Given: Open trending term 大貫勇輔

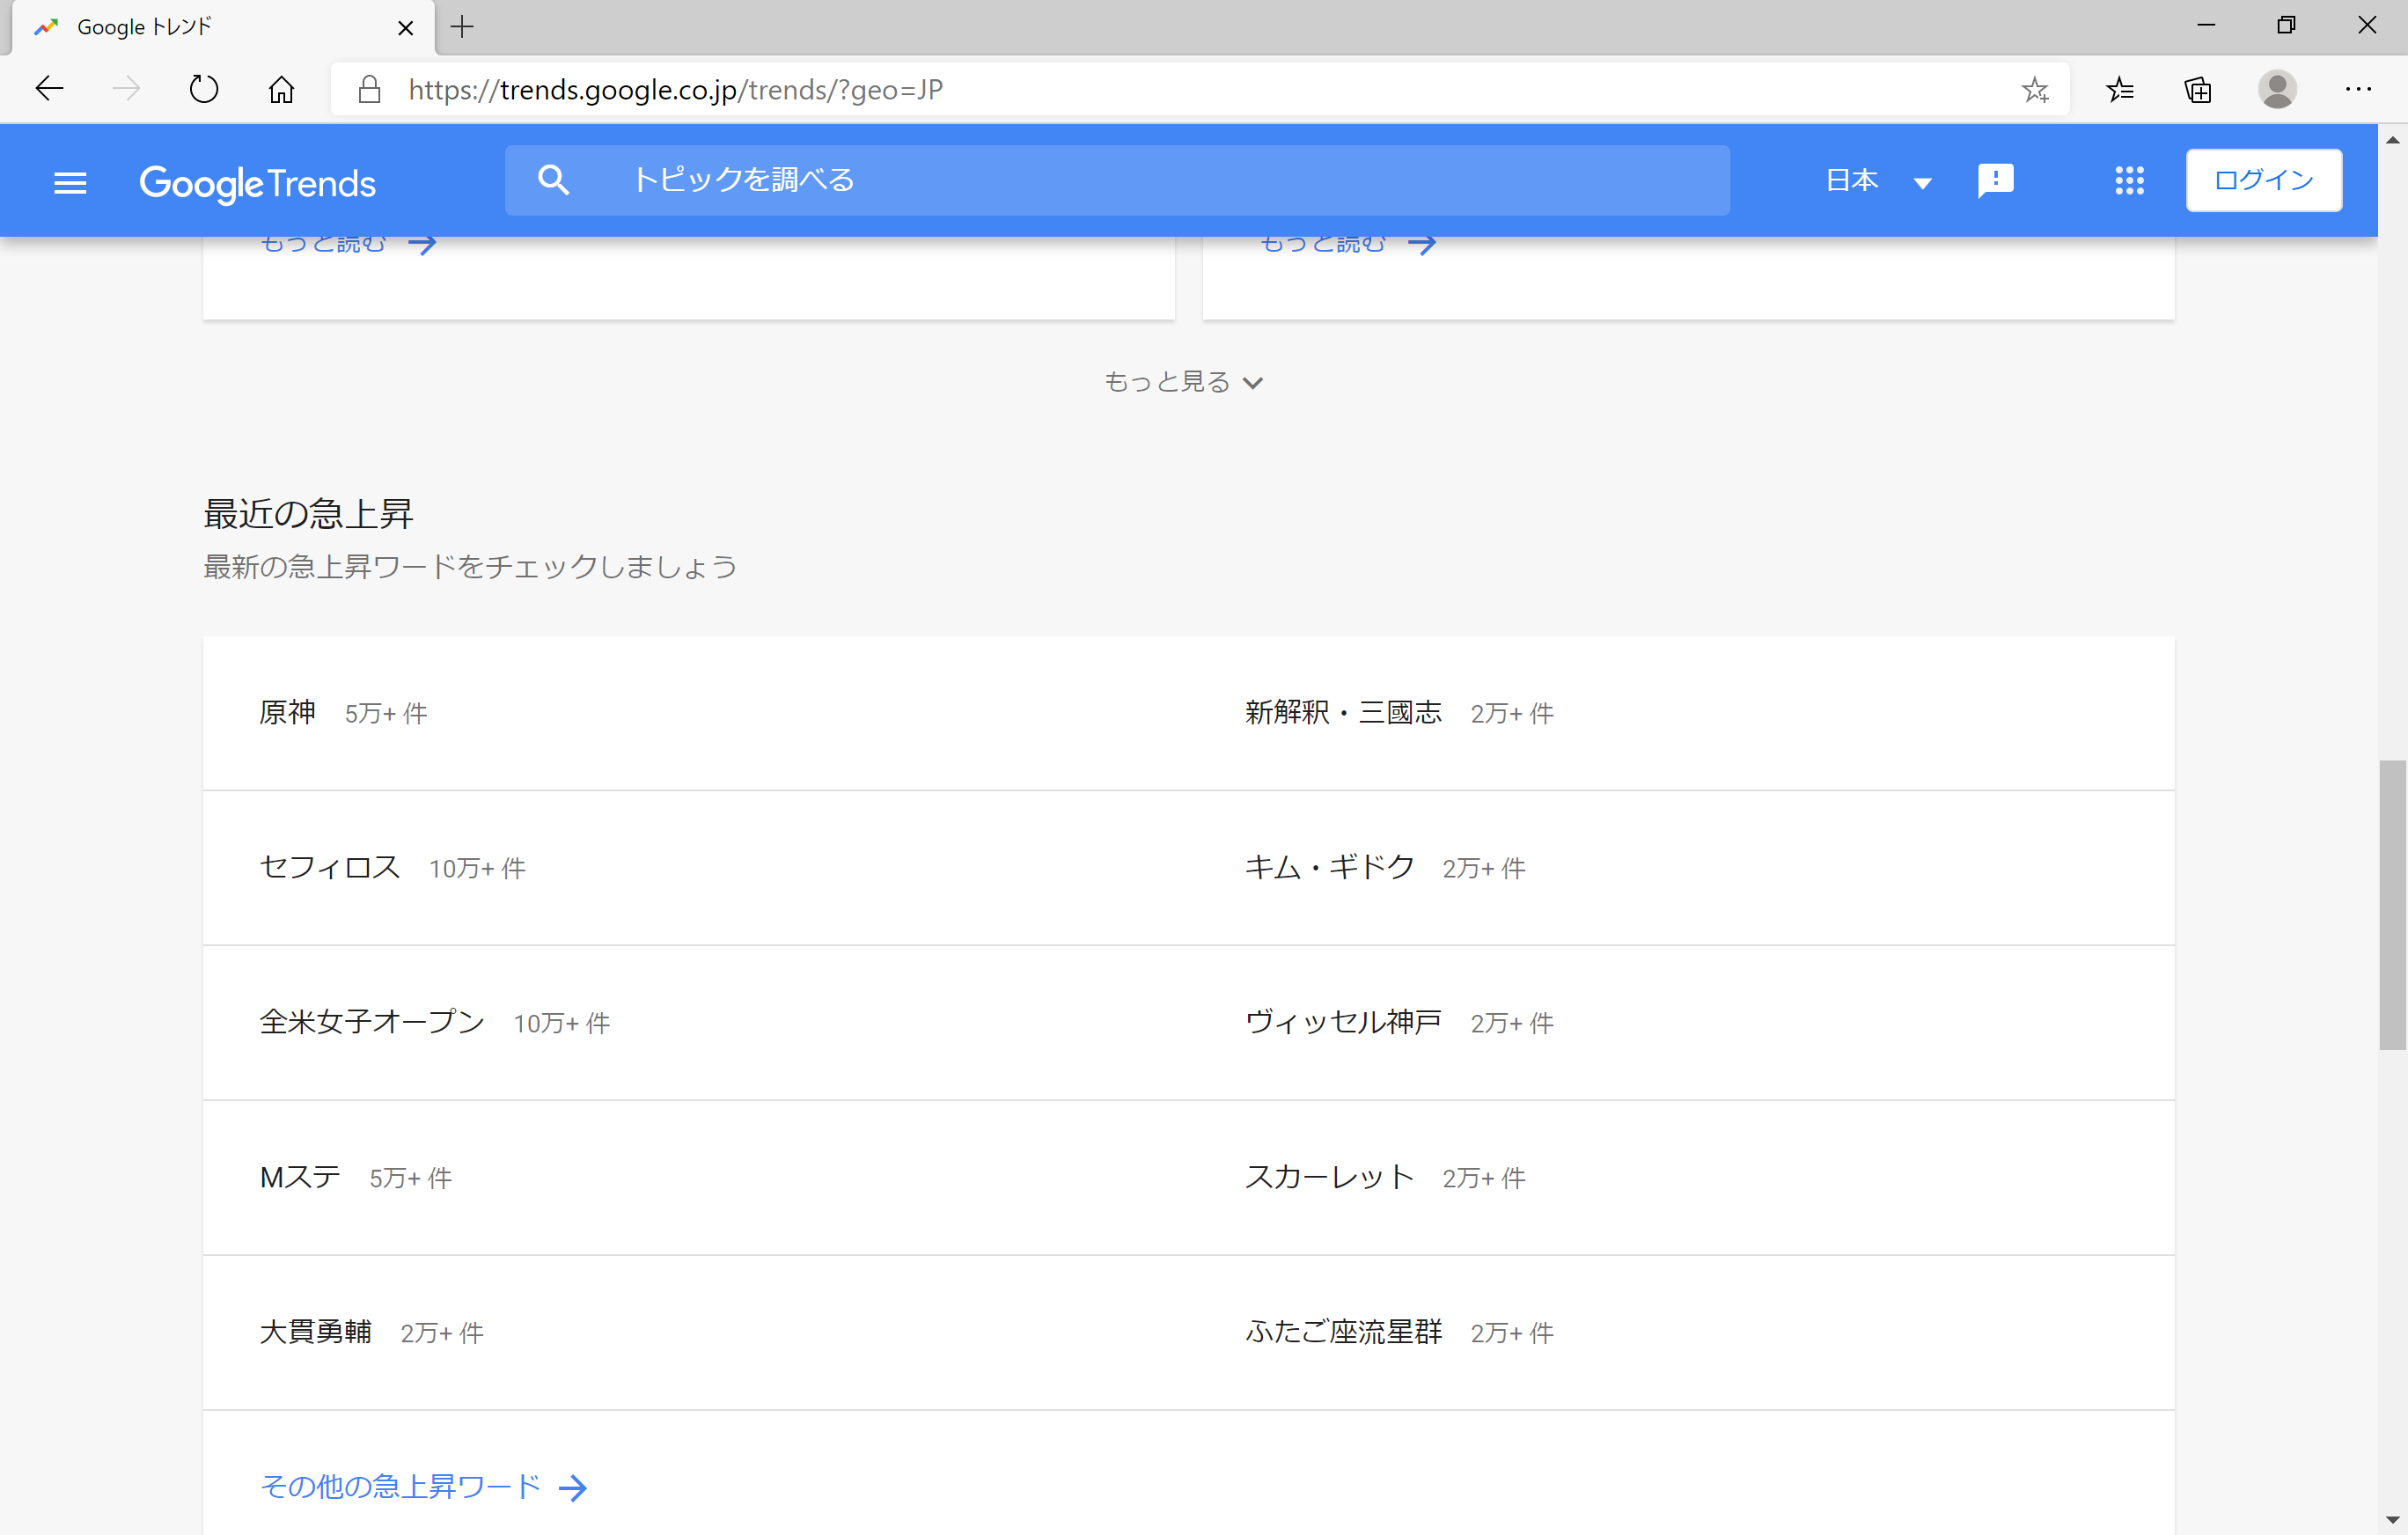Looking at the screenshot, I should click(315, 1332).
